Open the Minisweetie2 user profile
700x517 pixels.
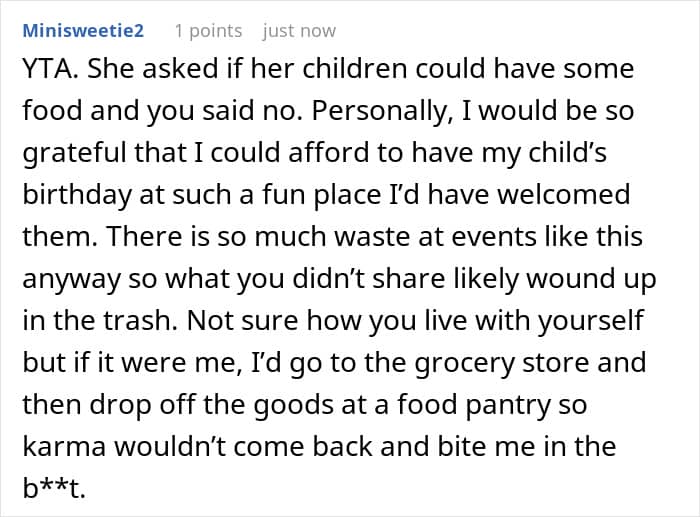(83, 31)
